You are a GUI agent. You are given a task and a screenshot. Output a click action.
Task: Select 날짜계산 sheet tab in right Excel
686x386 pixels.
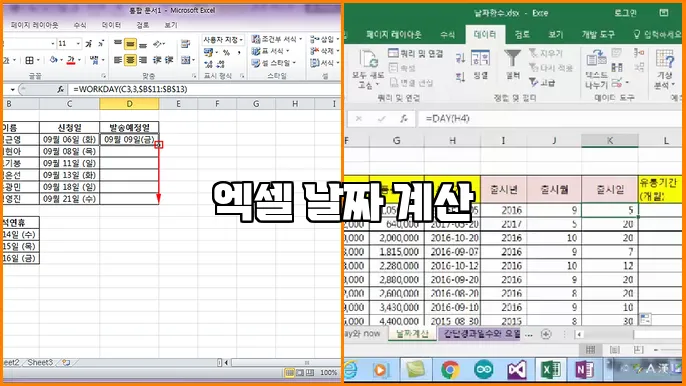412,334
